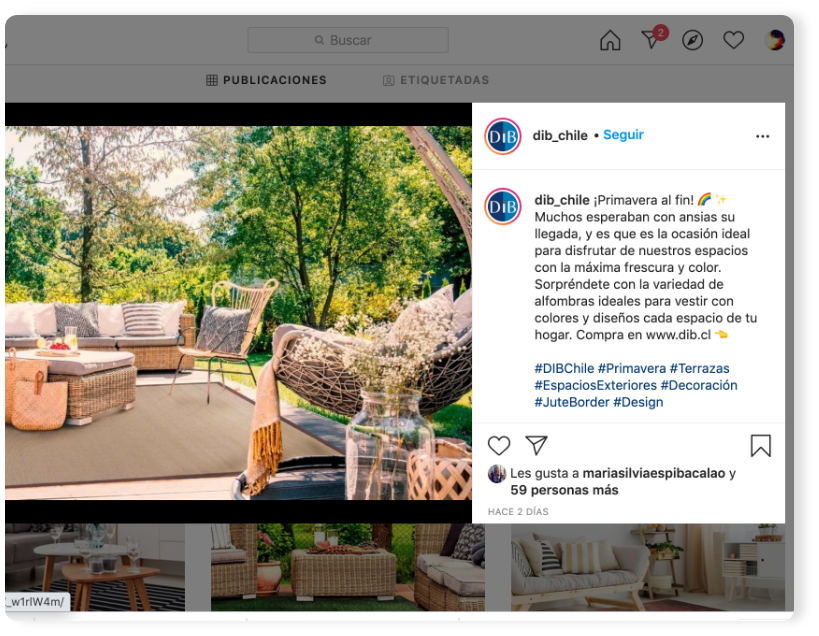Switch to the Publicaciones tab
The width and height of the screenshot is (819, 636).
266,80
